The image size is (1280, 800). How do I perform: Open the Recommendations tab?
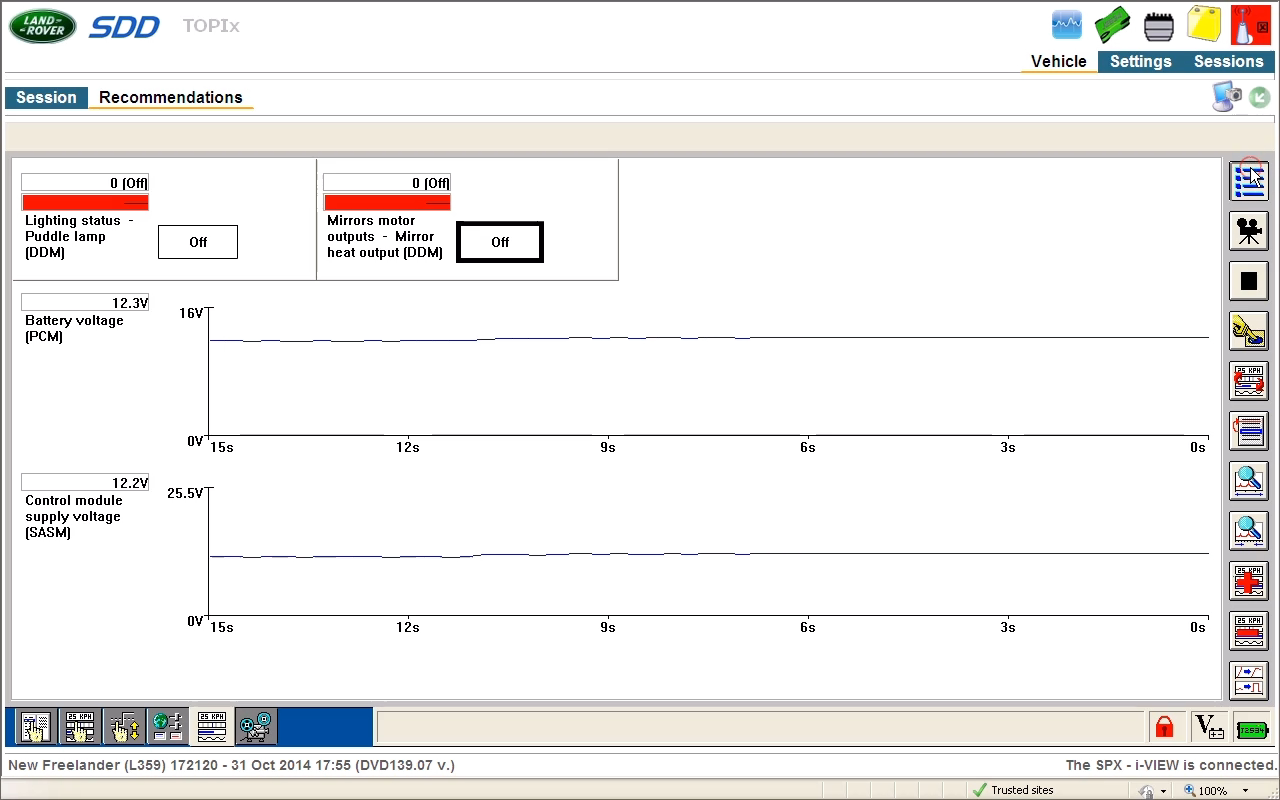point(171,97)
